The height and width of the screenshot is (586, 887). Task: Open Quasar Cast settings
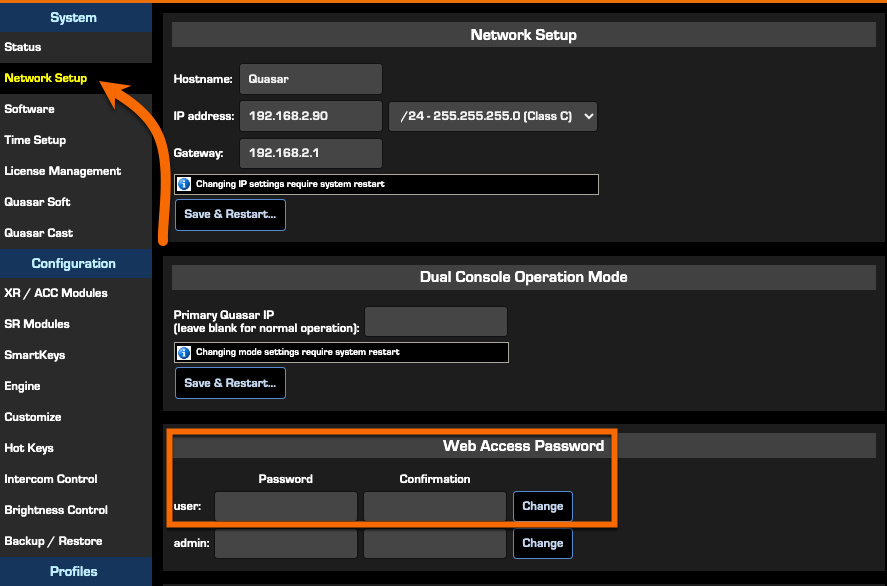coord(39,233)
